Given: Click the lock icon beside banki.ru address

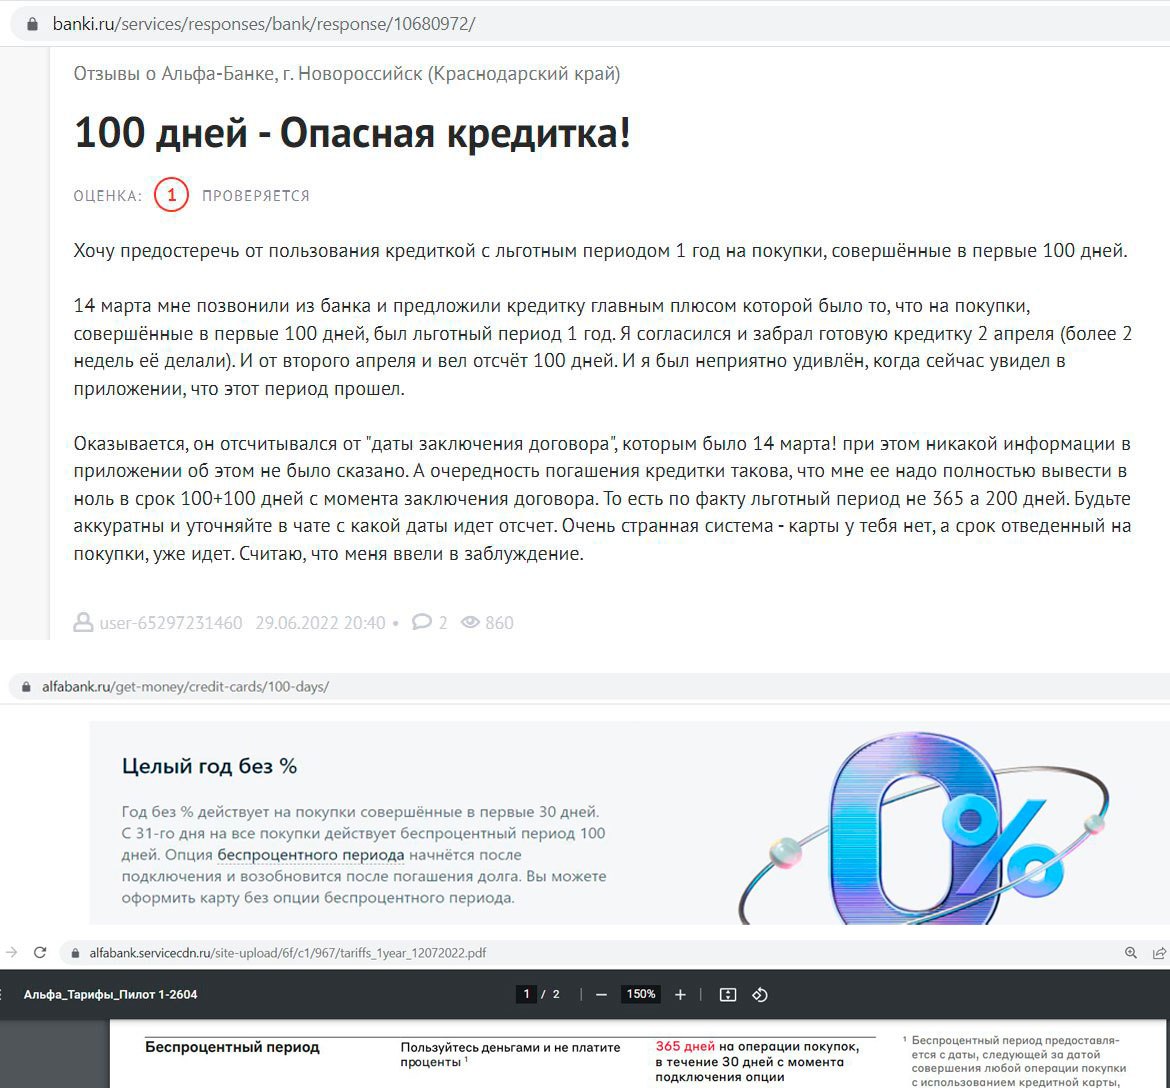Looking at the screenshot, I should pyautogui.click(x=31, y=24).
